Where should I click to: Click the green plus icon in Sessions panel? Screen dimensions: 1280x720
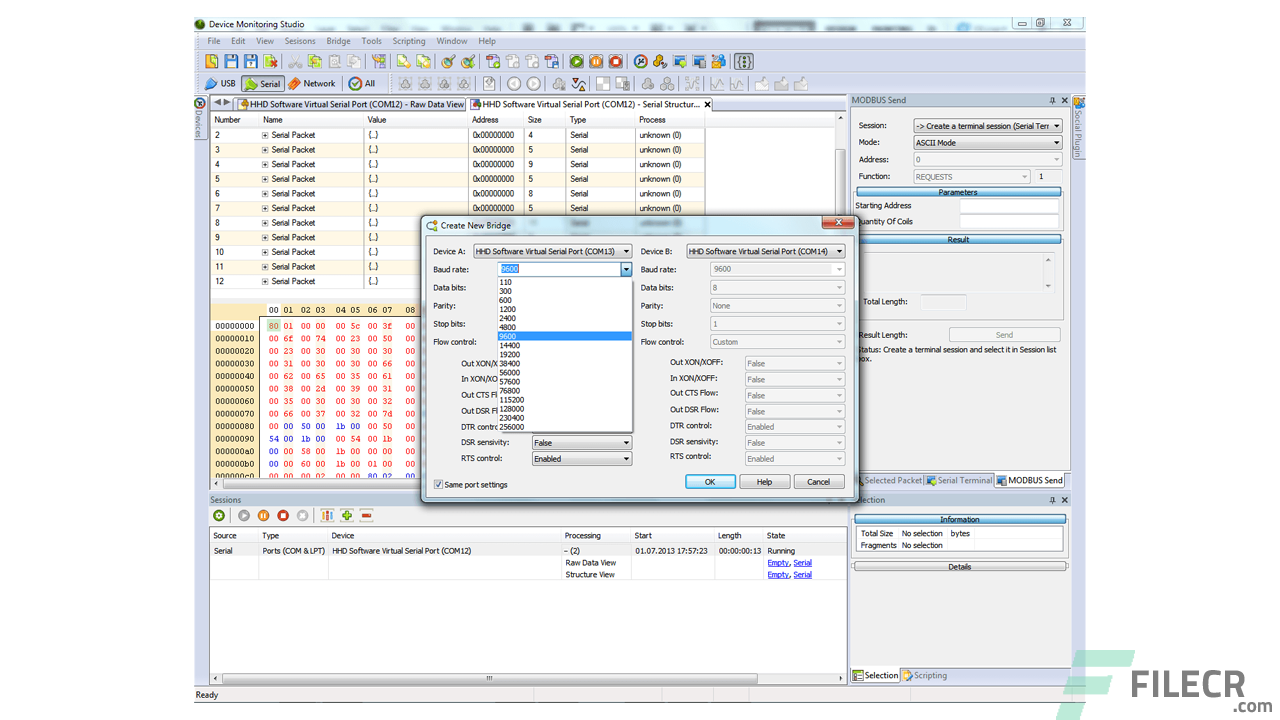point(345,515)
